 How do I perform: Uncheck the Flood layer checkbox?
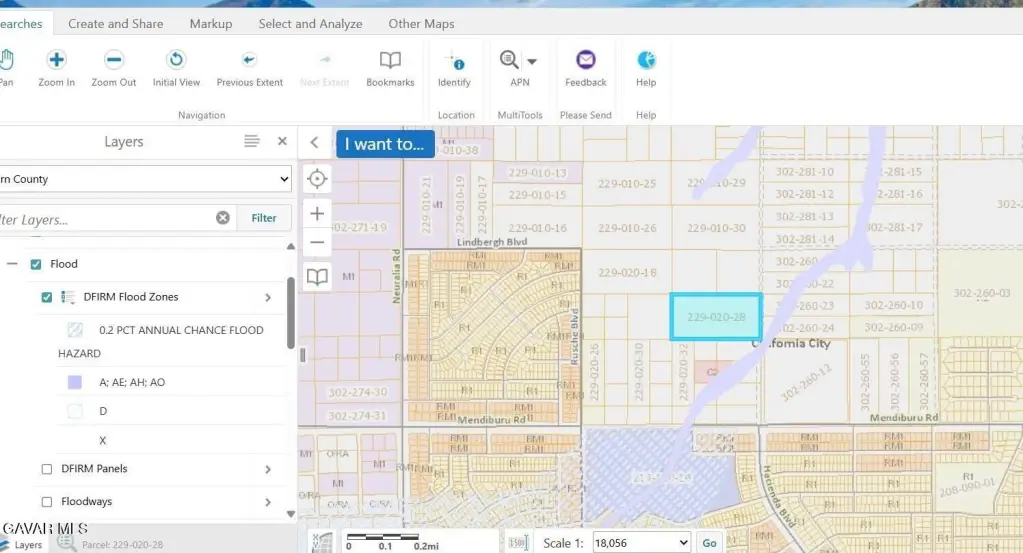pos(36,264)
